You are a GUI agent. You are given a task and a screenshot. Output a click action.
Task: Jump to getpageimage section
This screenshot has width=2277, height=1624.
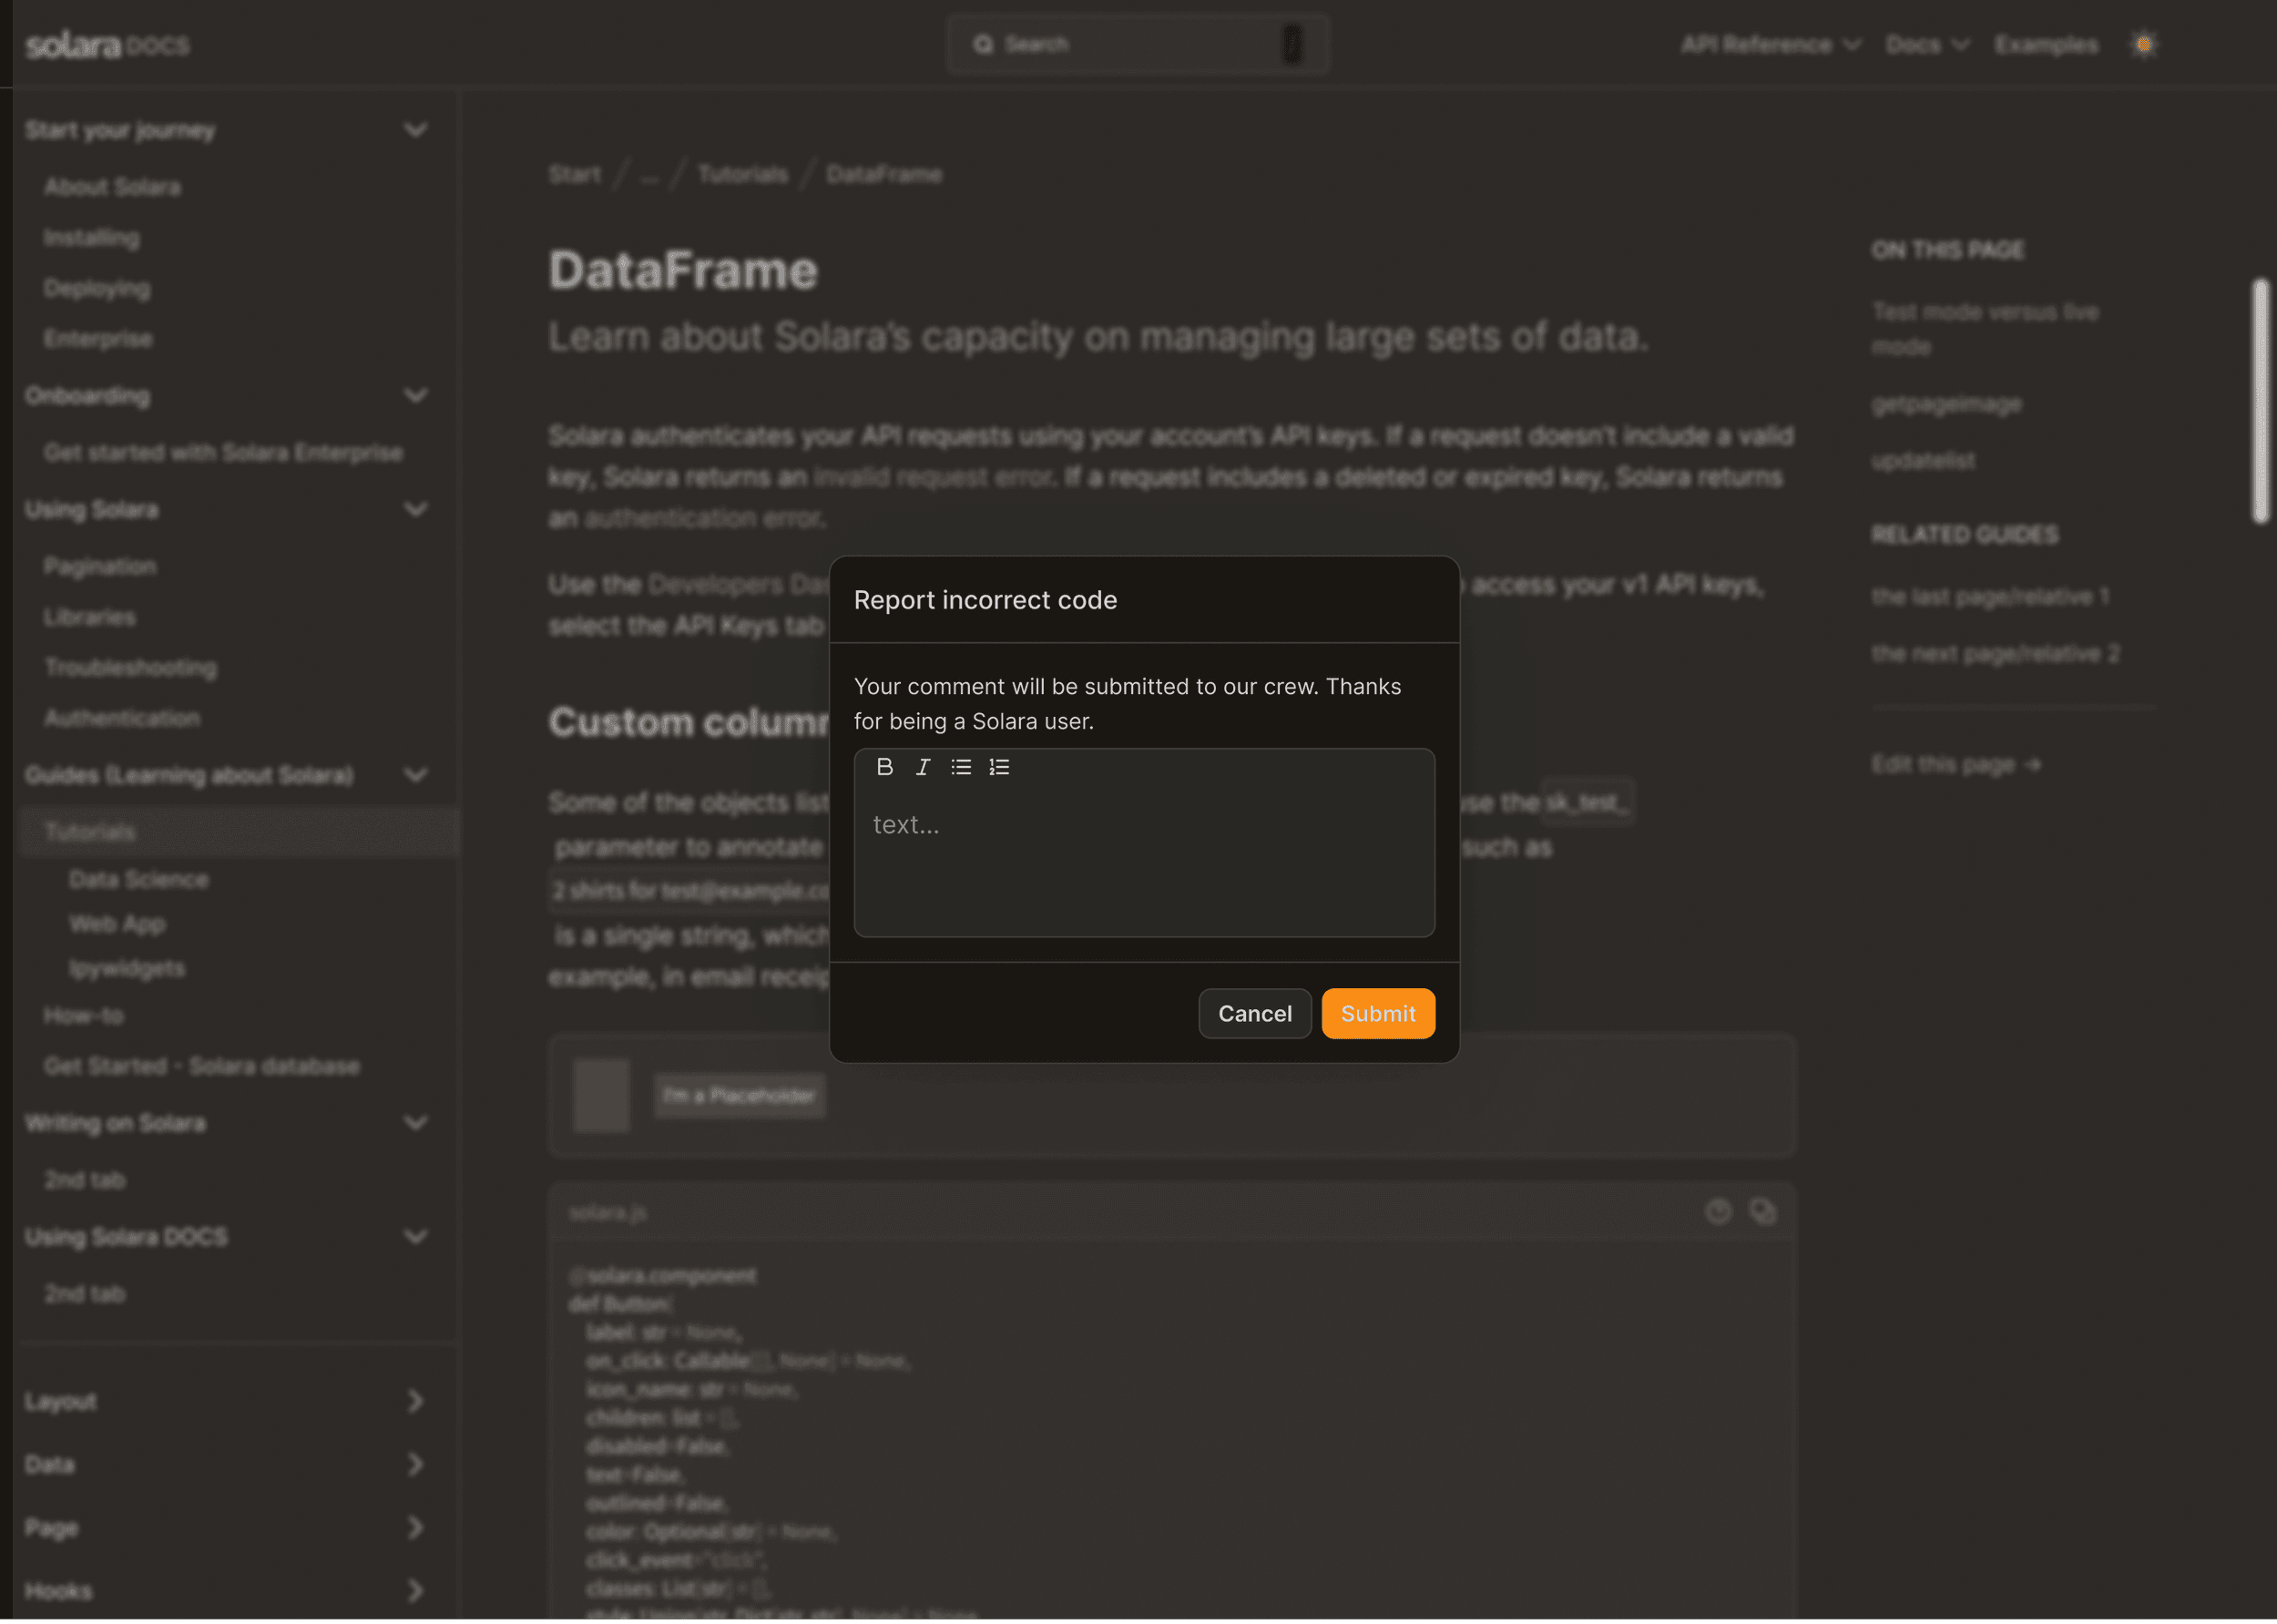pos(1946,404)
